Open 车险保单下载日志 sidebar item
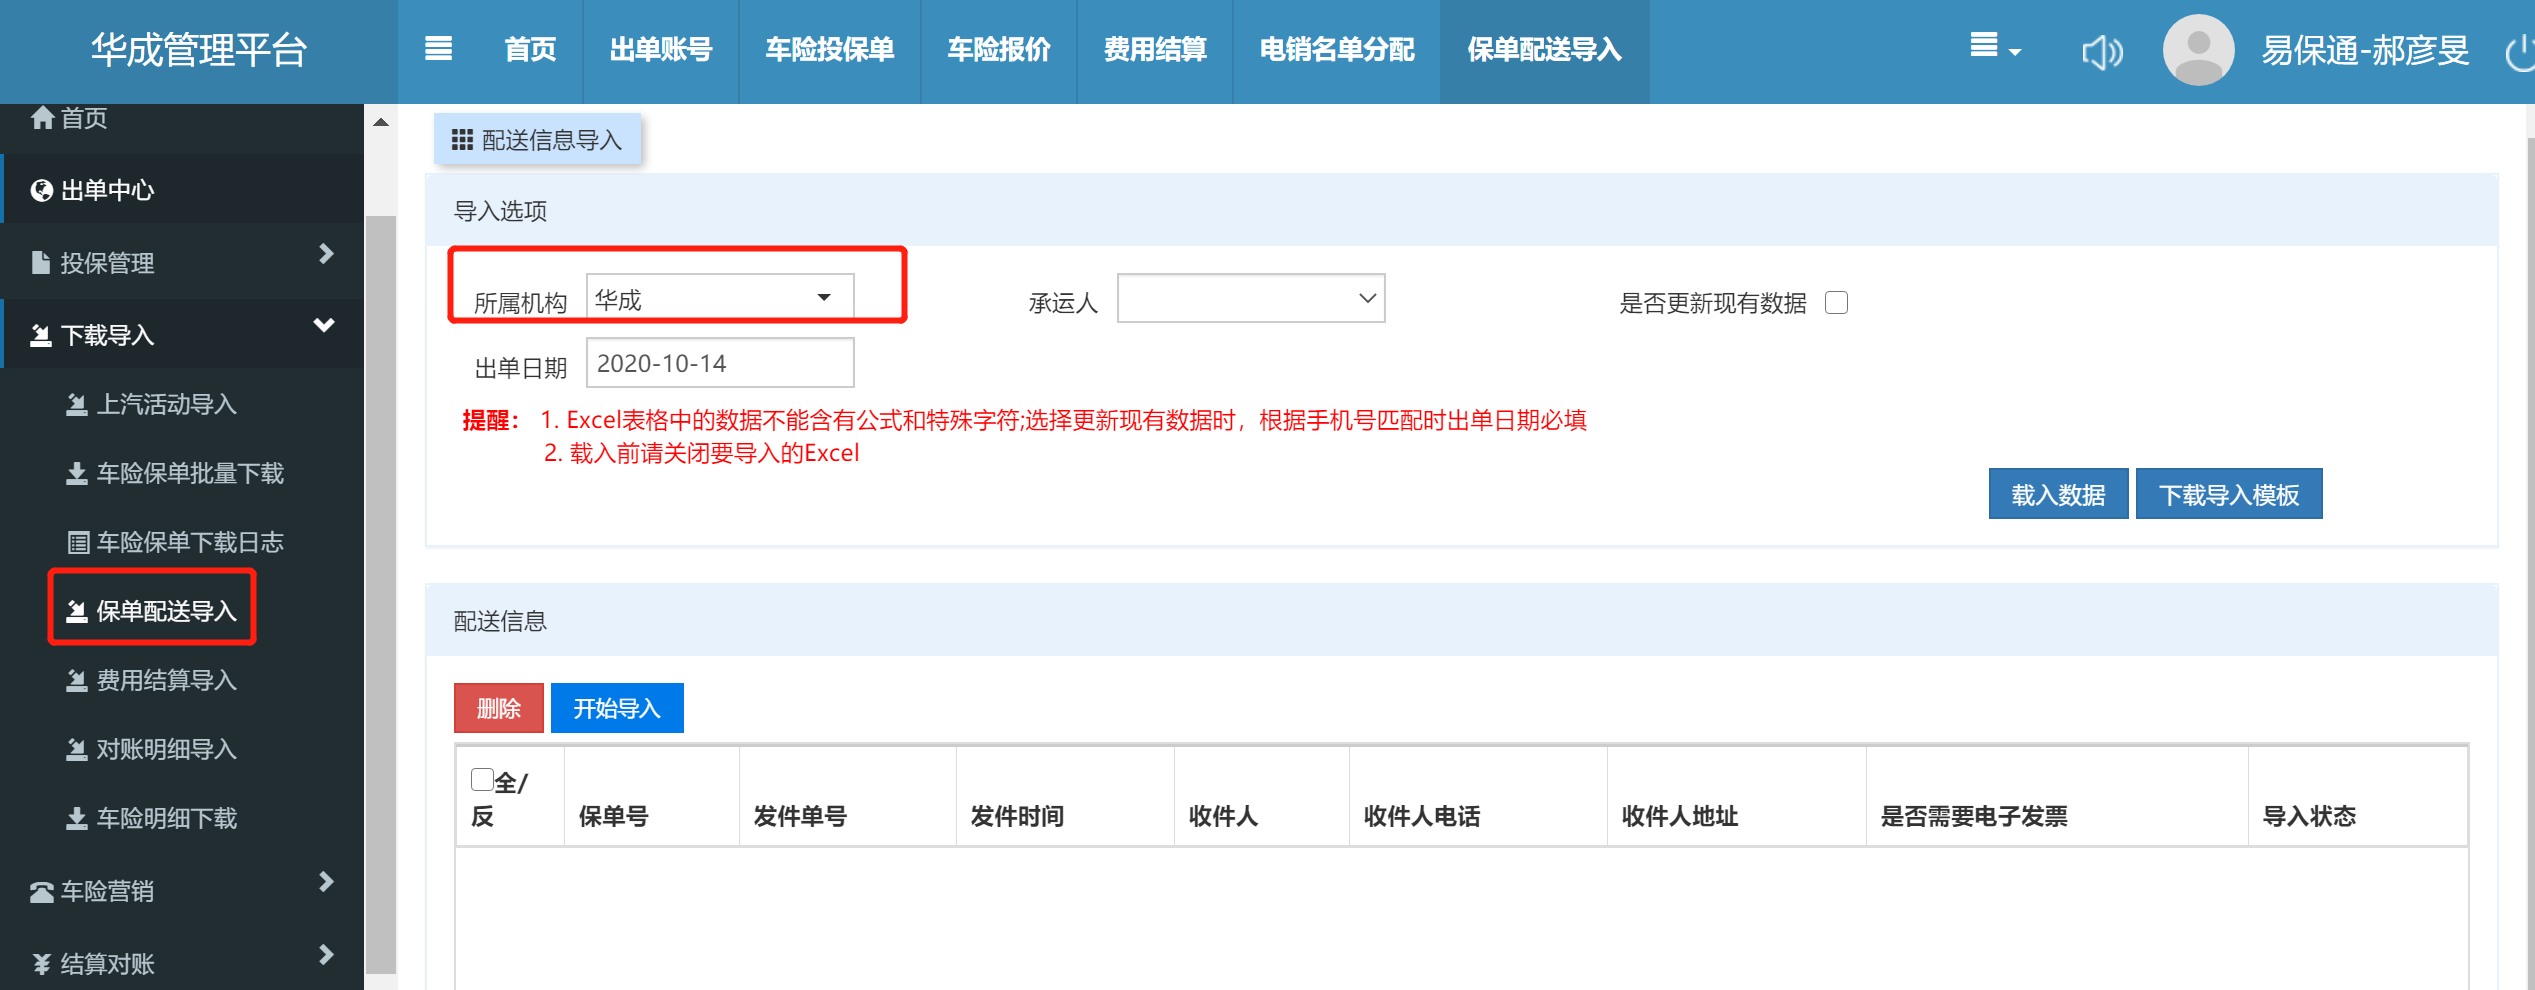Viewport: 2535px width, 990px height. pos(182,542)
